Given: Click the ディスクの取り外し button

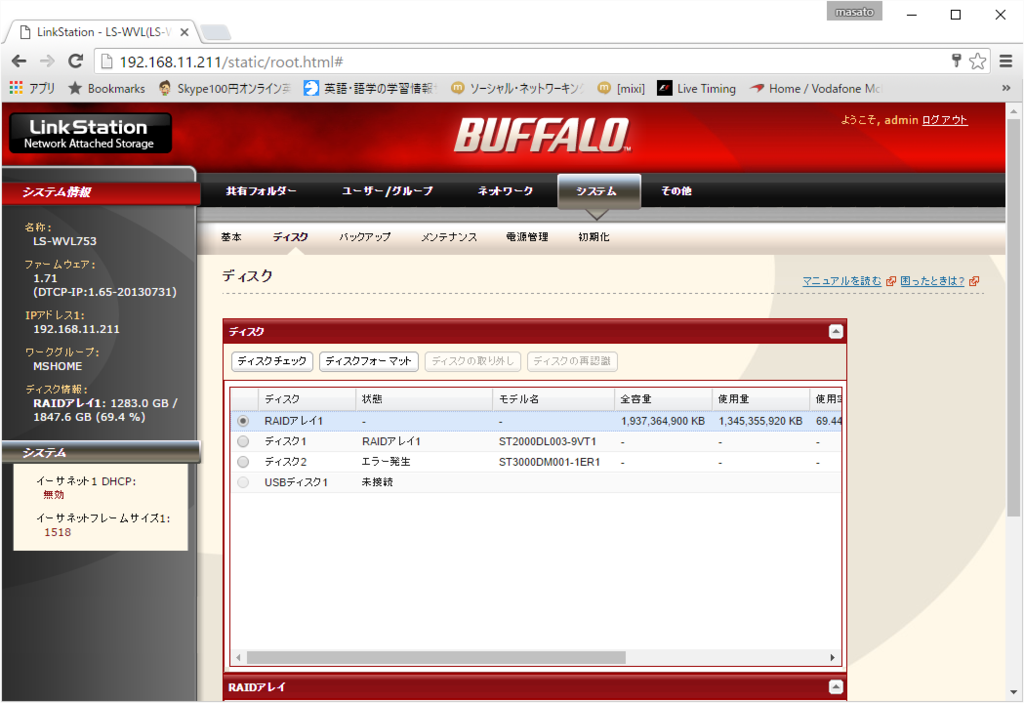Looking at the screenshot, I should click(x=472, y=361).
